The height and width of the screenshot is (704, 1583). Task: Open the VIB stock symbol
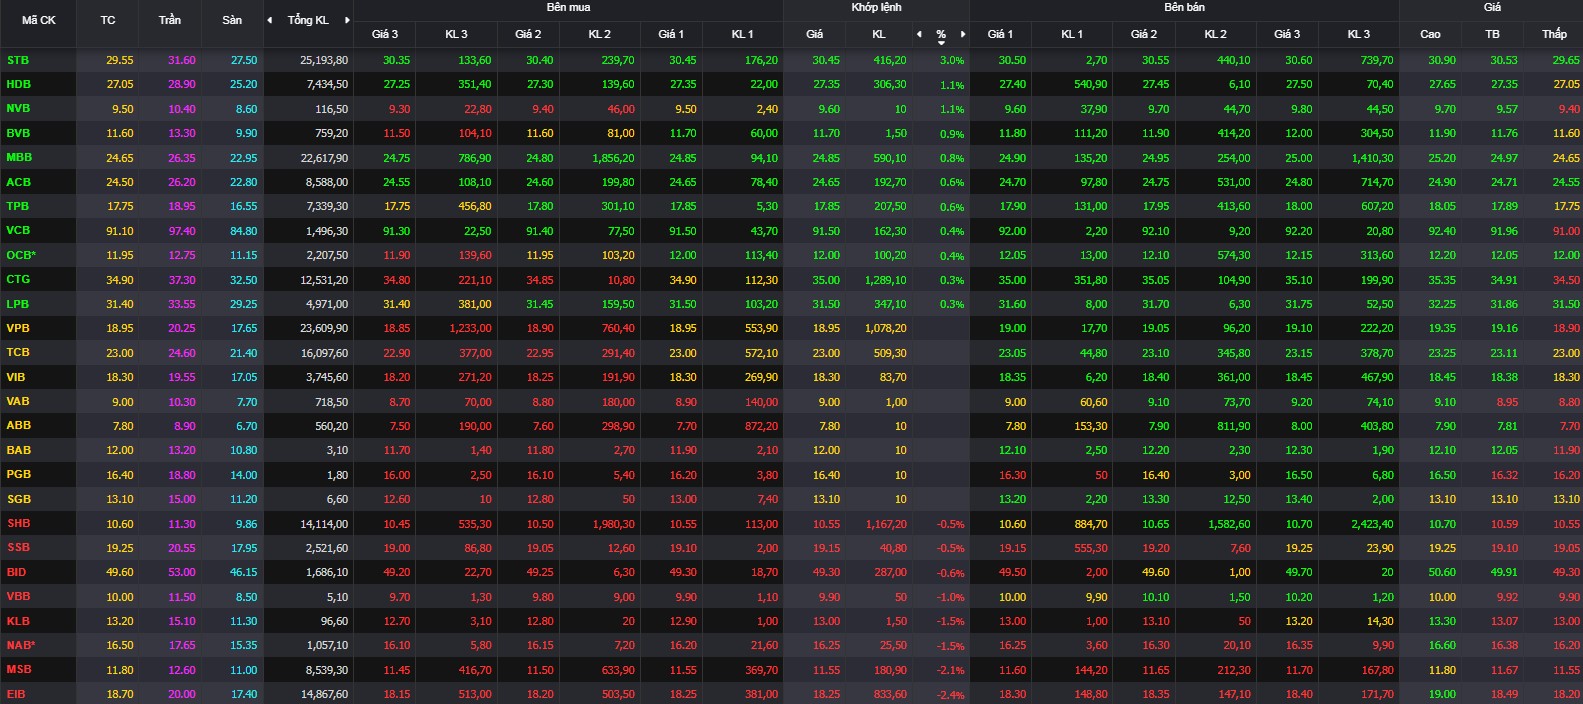tap(16, 377)
